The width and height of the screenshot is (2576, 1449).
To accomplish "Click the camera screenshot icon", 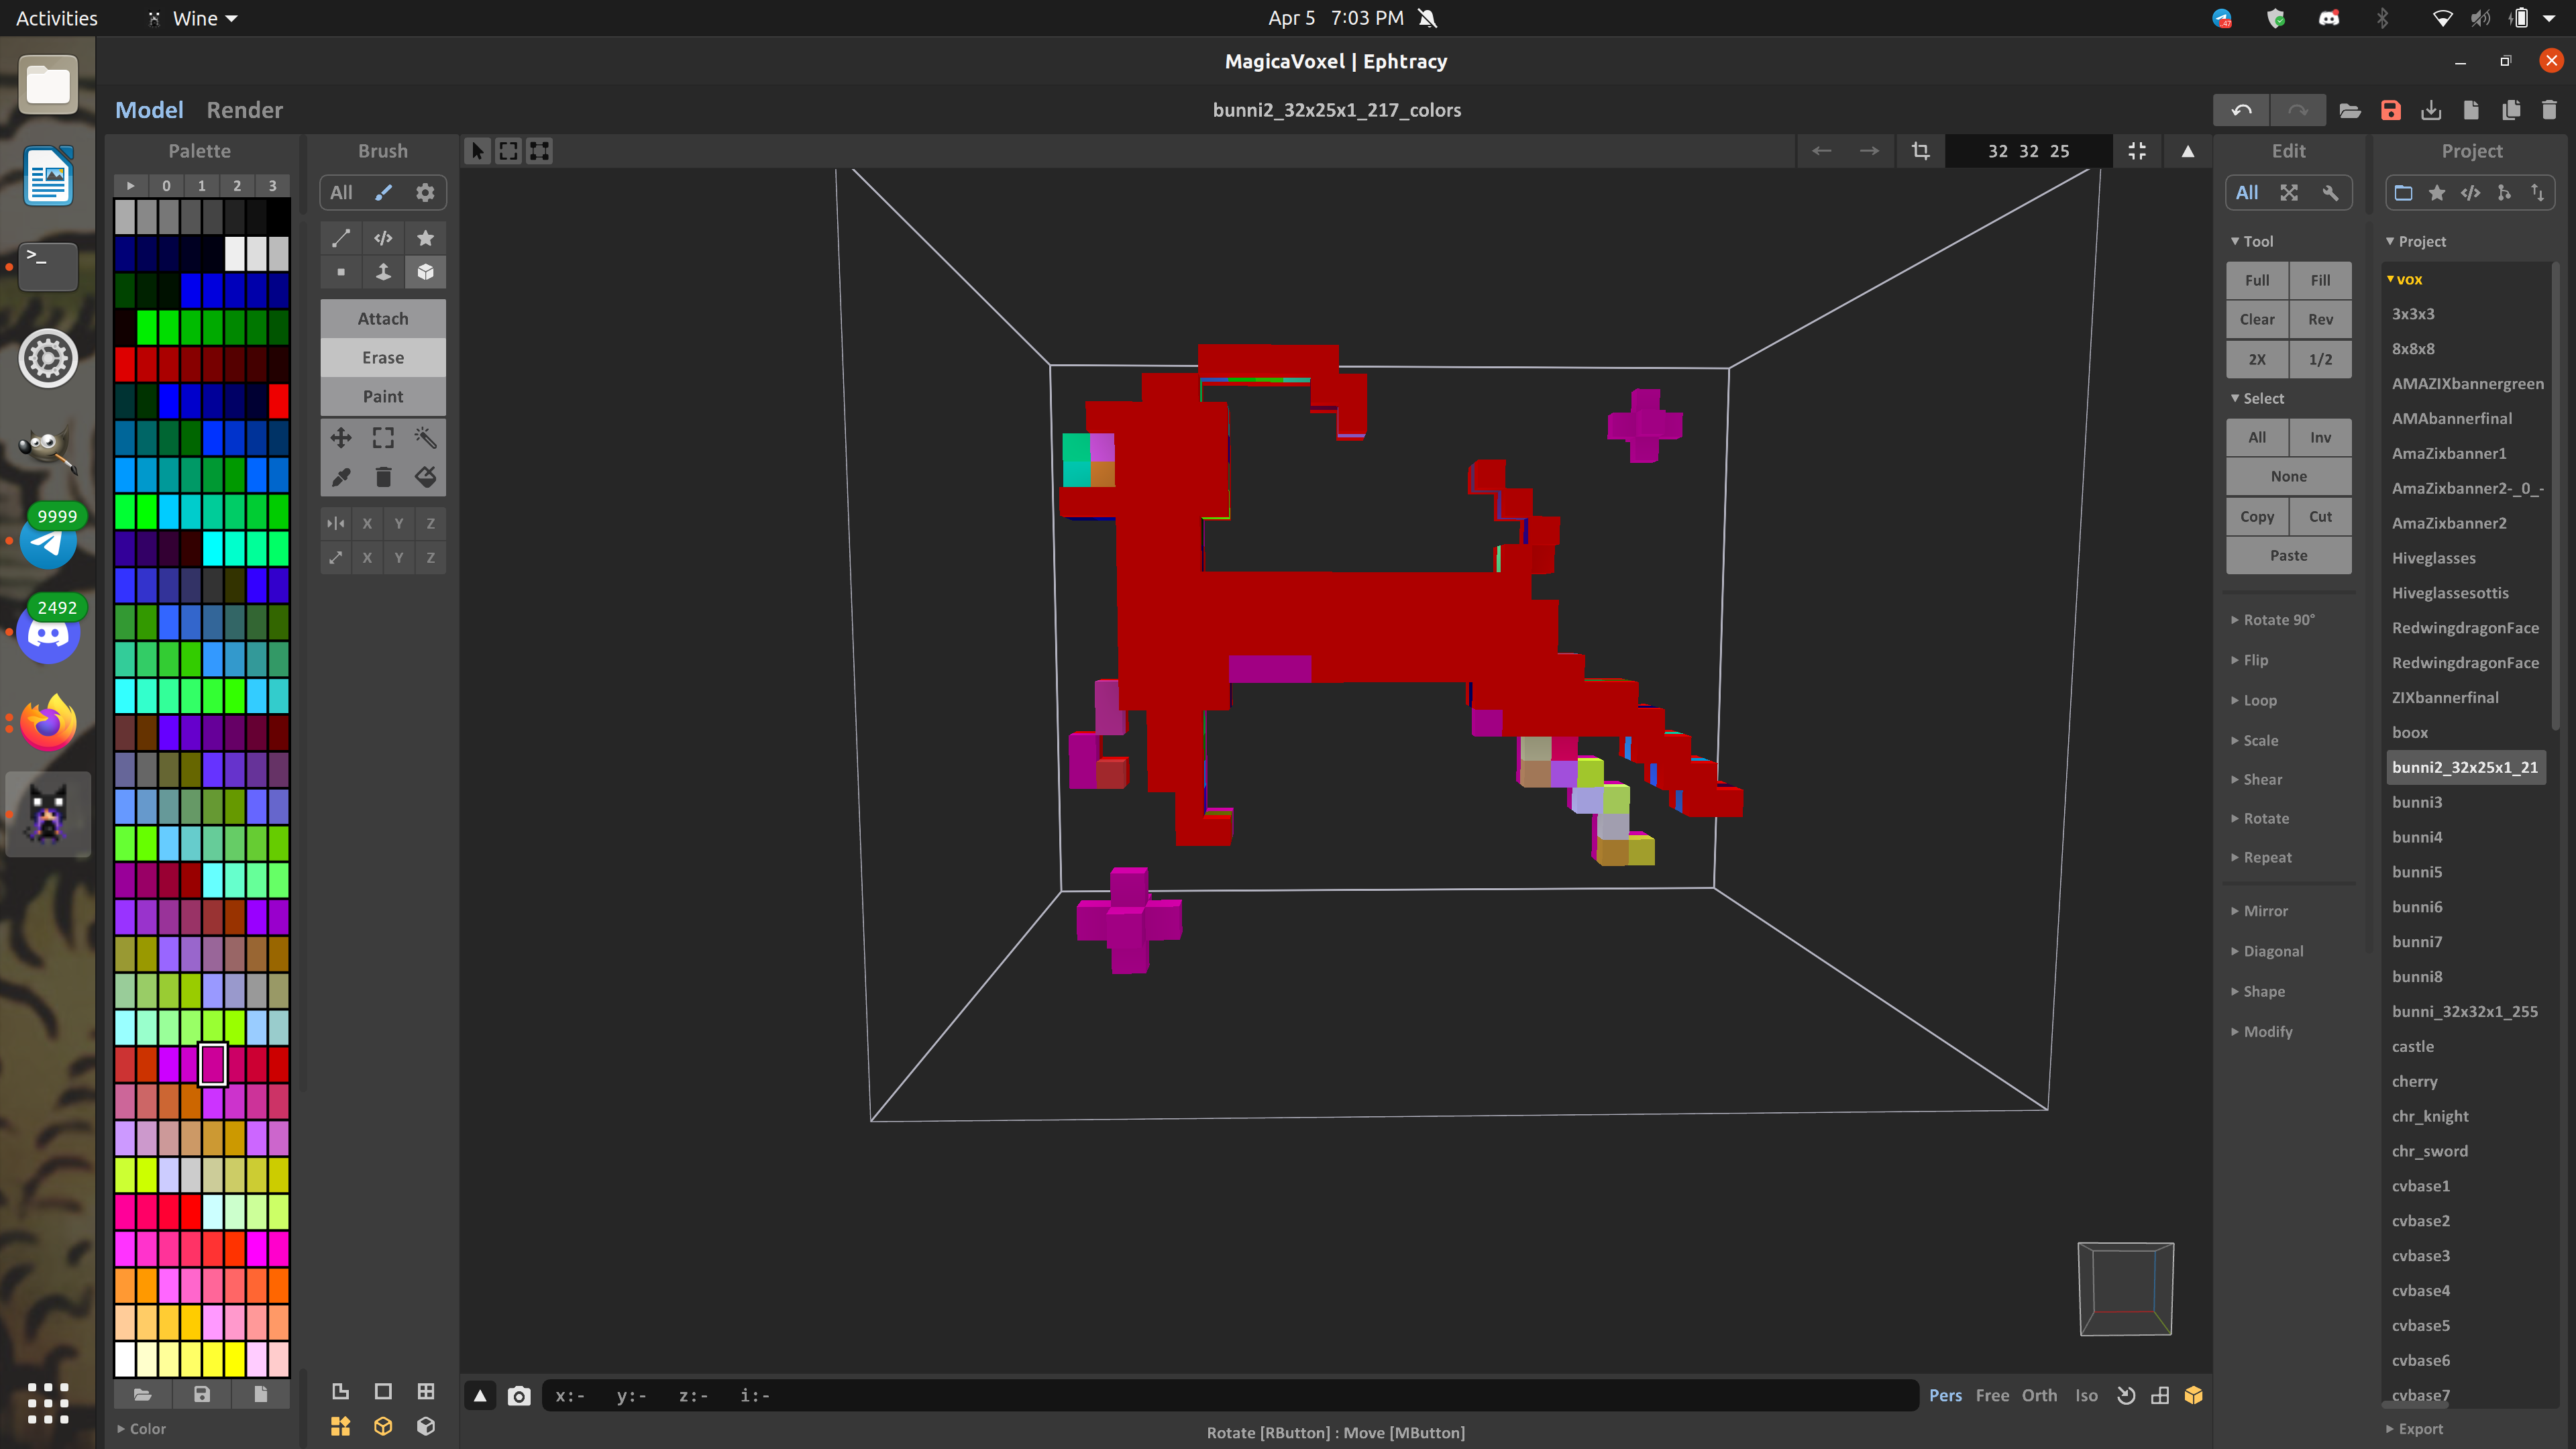I will click(x=519, y=1396).
